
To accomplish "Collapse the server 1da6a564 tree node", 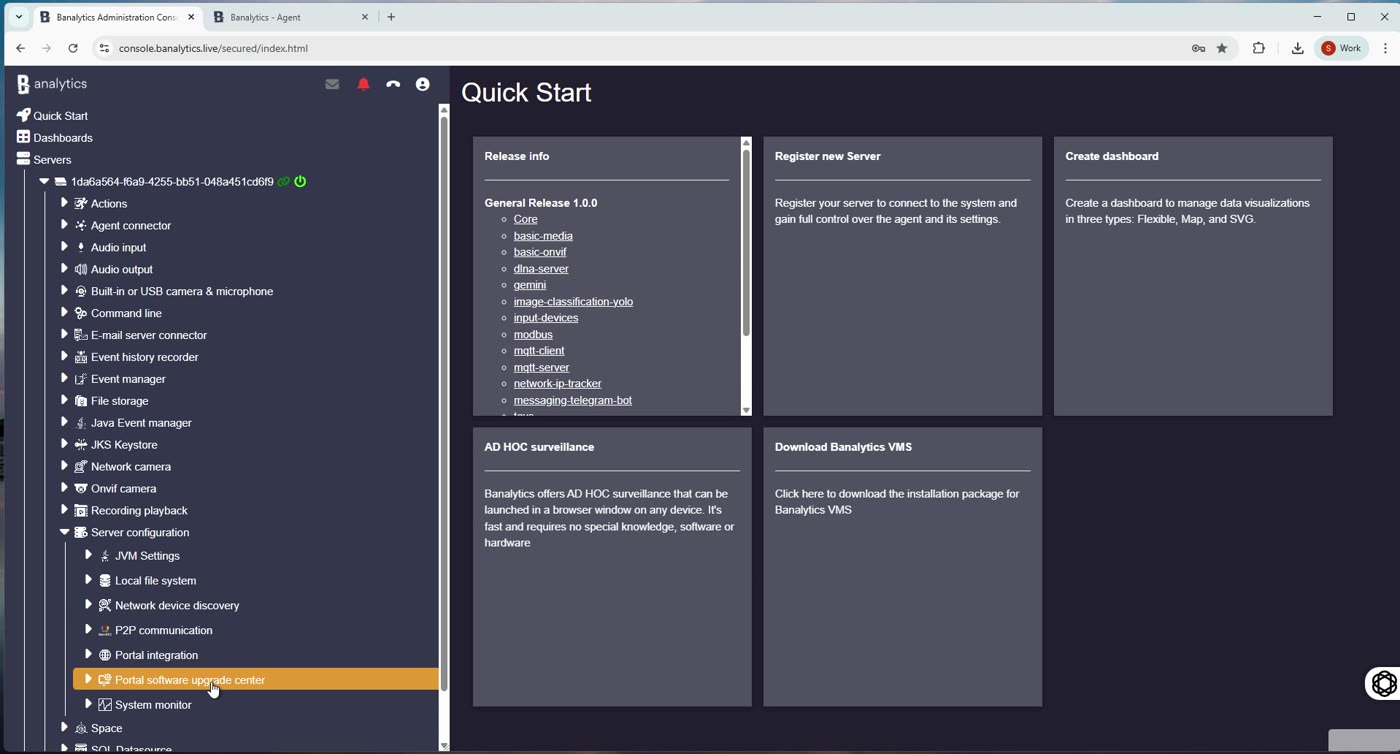I will (44, 182).
